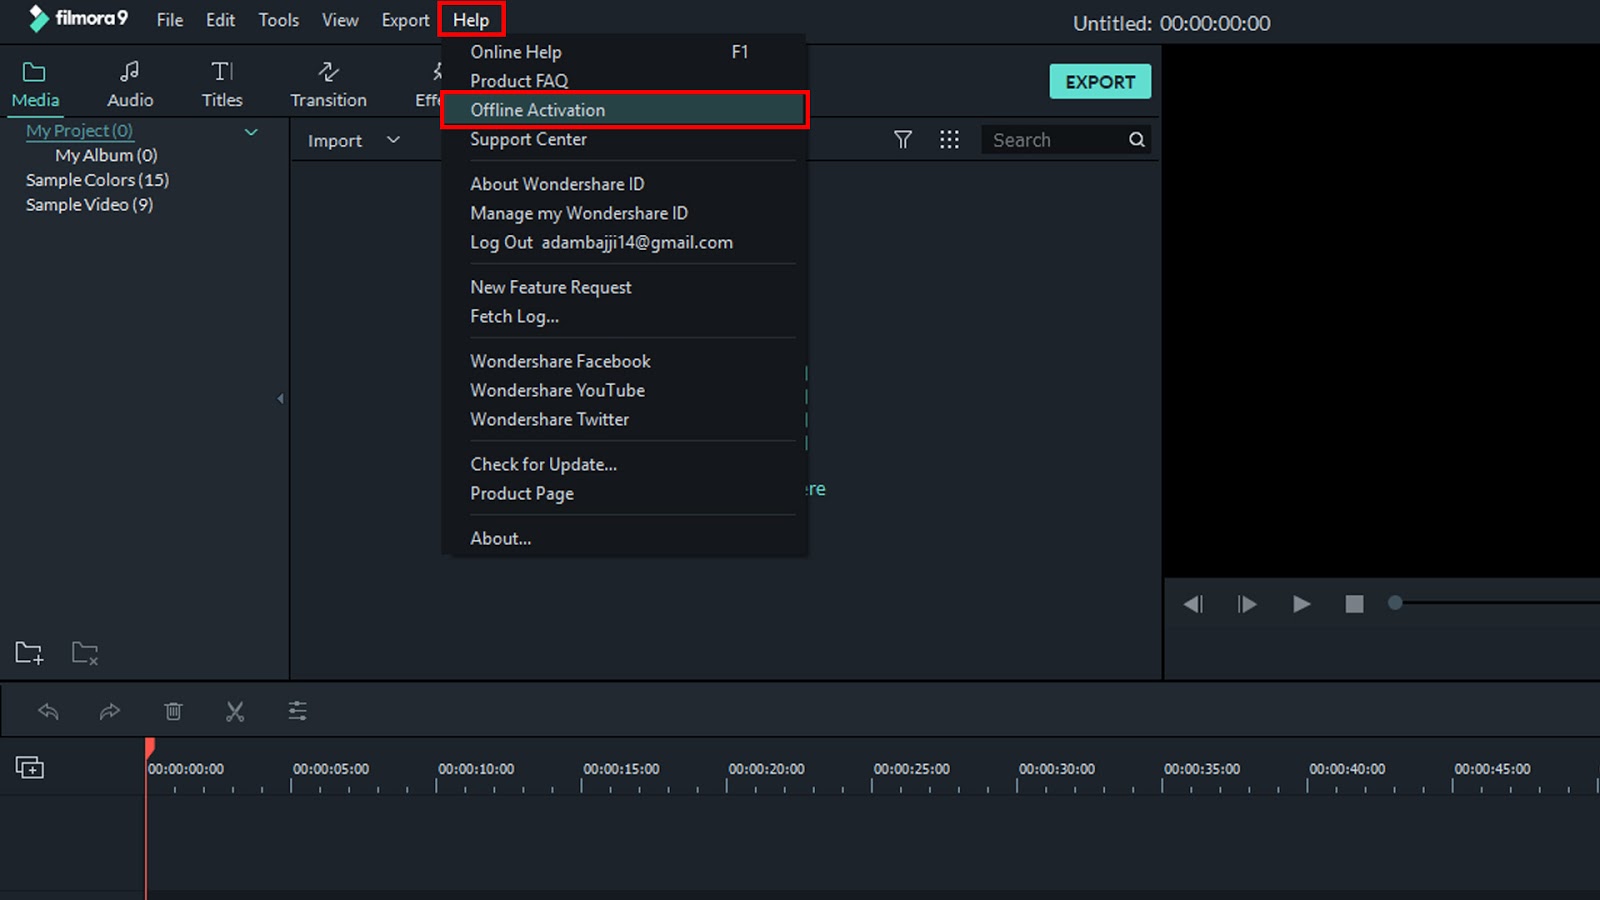Click the Delete trash icon
The width and height of the screenshot is (1600, 900).
[173, 711]
